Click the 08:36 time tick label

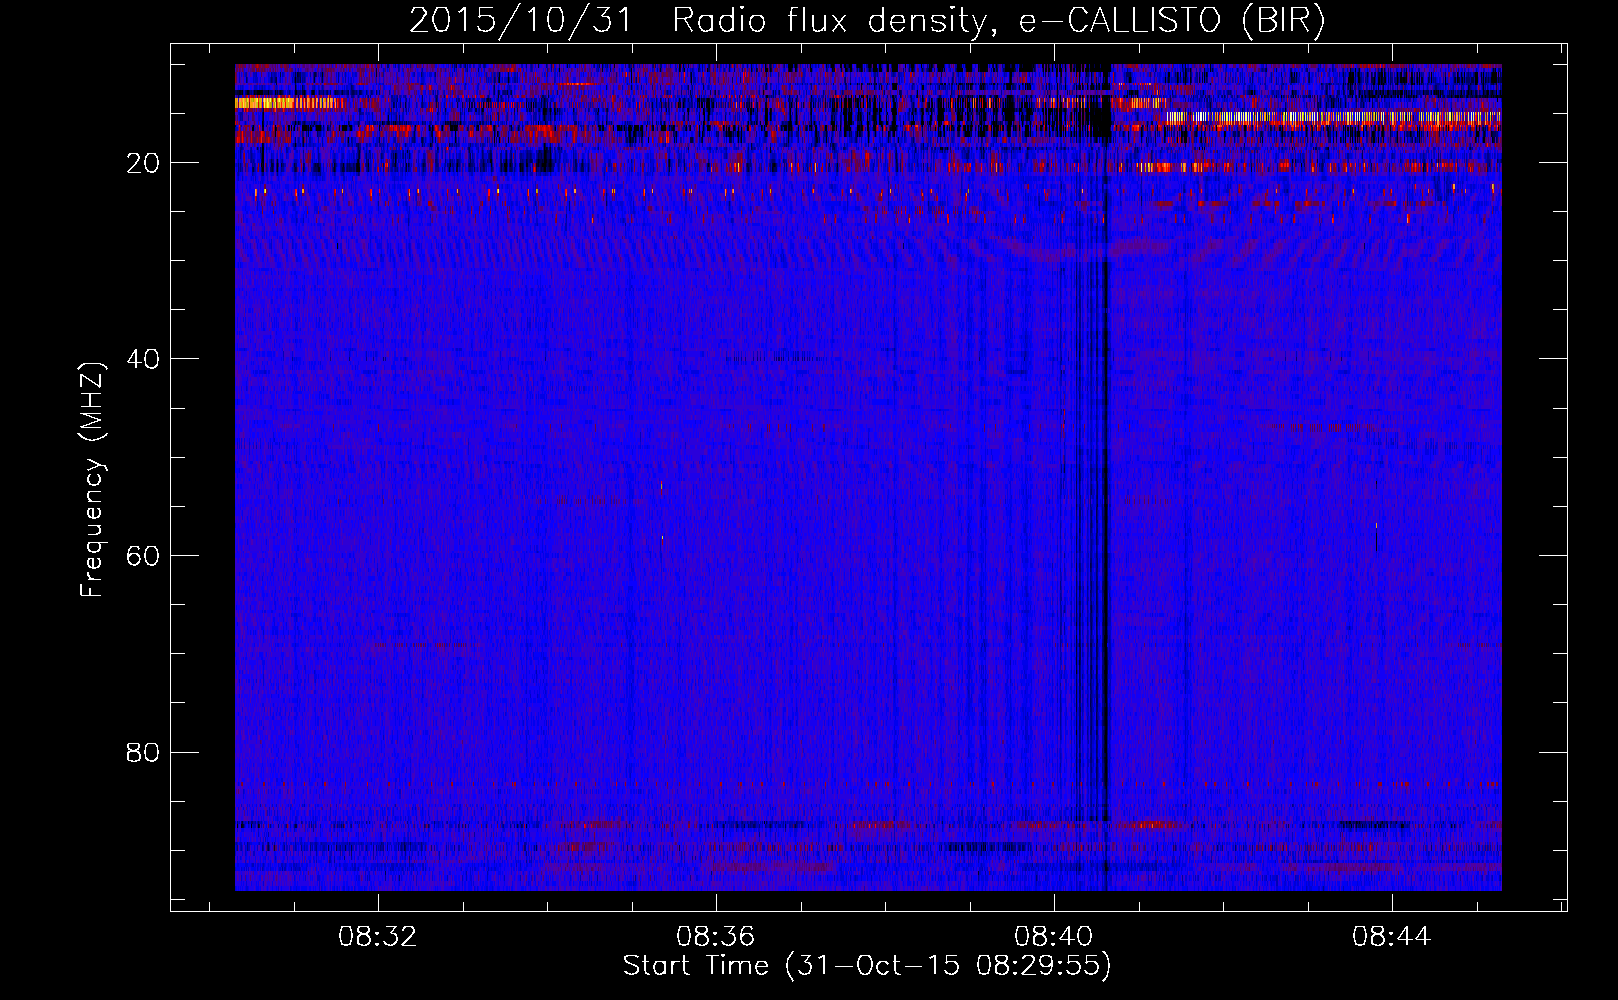(x=716, y=937)
